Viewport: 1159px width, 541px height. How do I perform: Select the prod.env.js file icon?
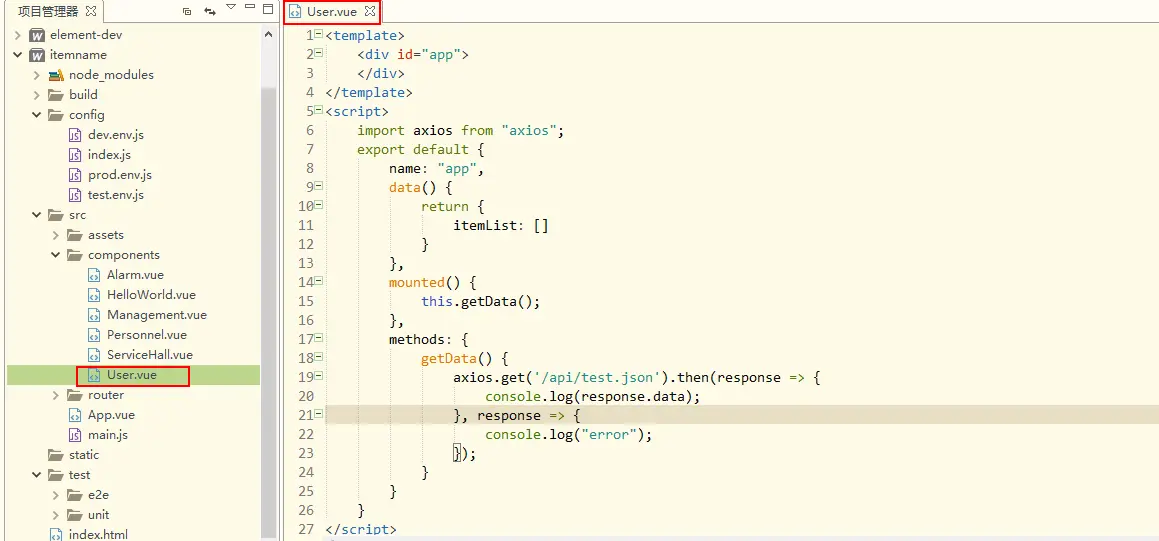click(x=75, y=175)
